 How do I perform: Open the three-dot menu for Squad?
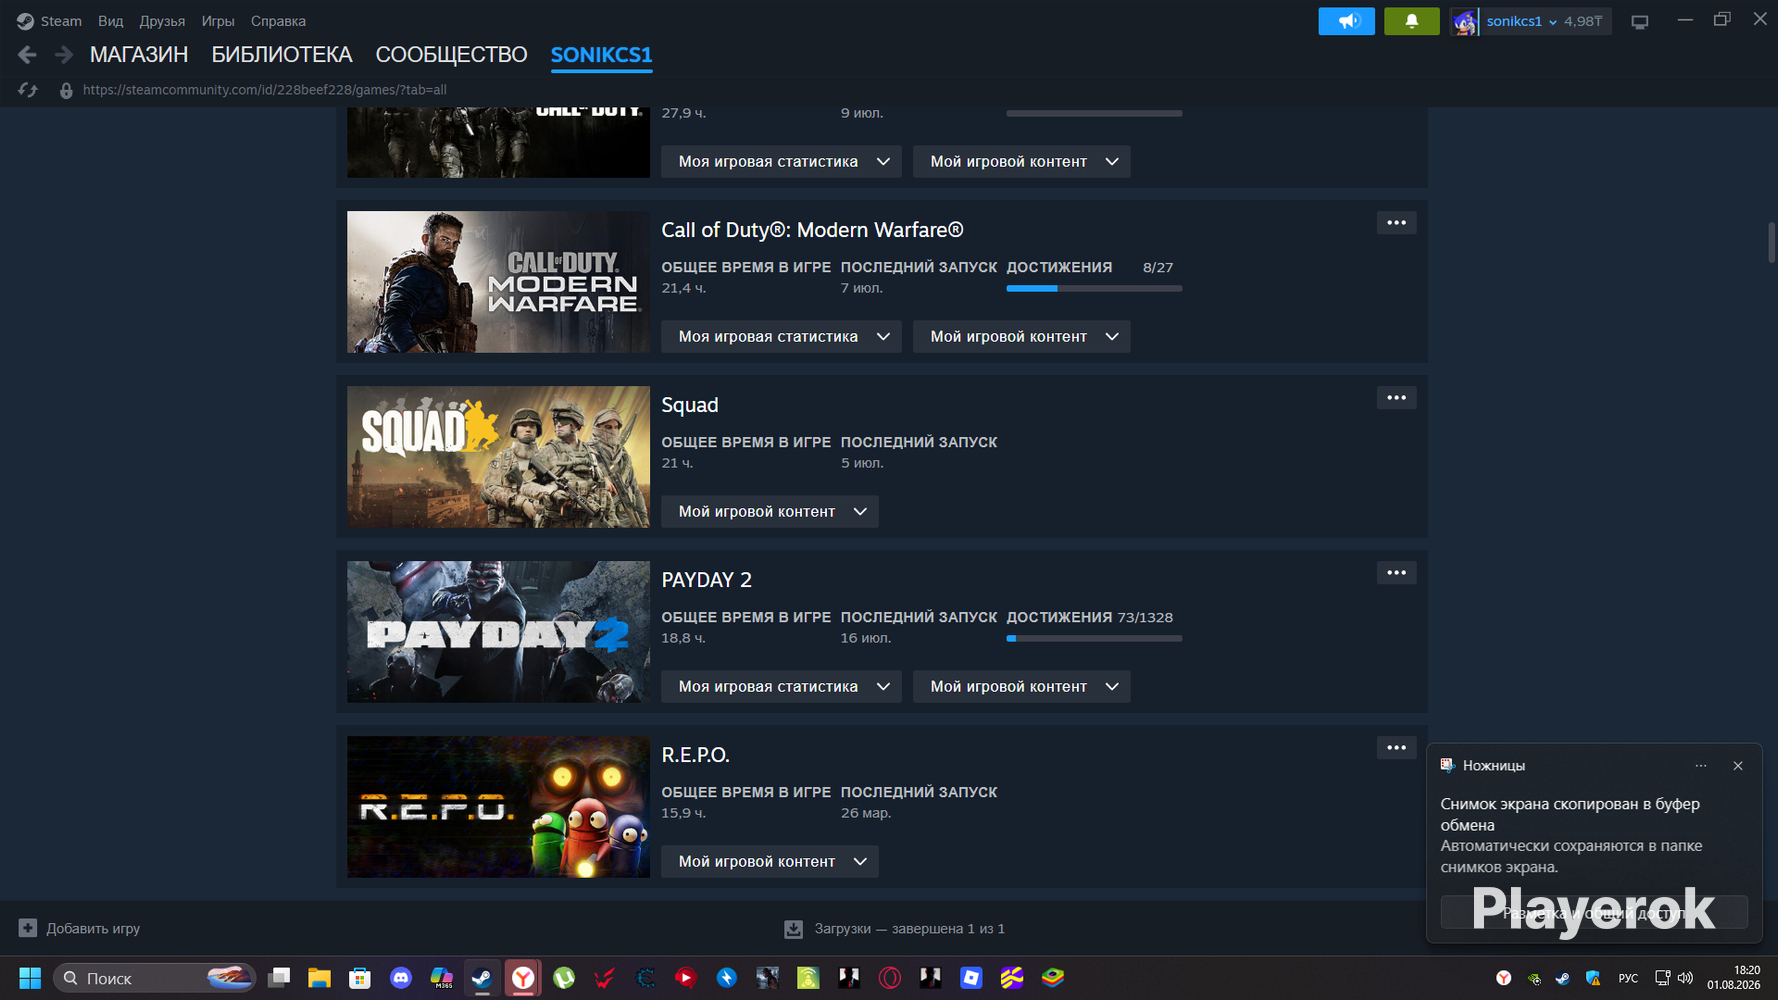[1396, 398]
